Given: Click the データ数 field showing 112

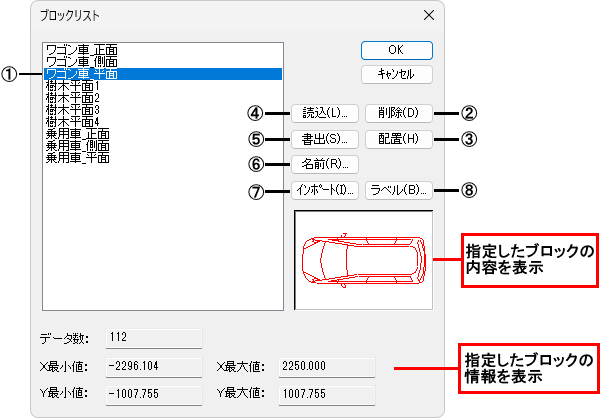Looking at the screenshot, I should click(x=154, y=338).
